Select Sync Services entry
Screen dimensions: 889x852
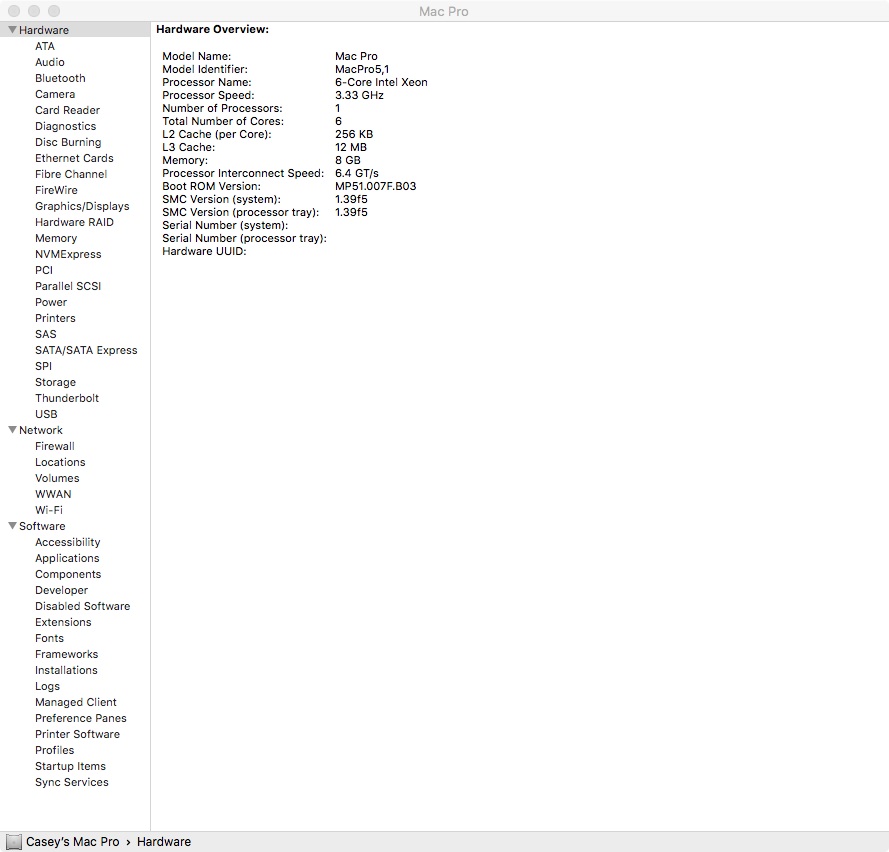71,782
